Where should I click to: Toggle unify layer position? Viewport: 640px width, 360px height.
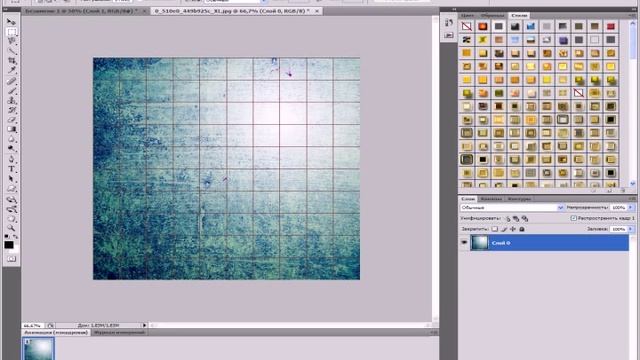pyautogui.click(x=508, y=219)
